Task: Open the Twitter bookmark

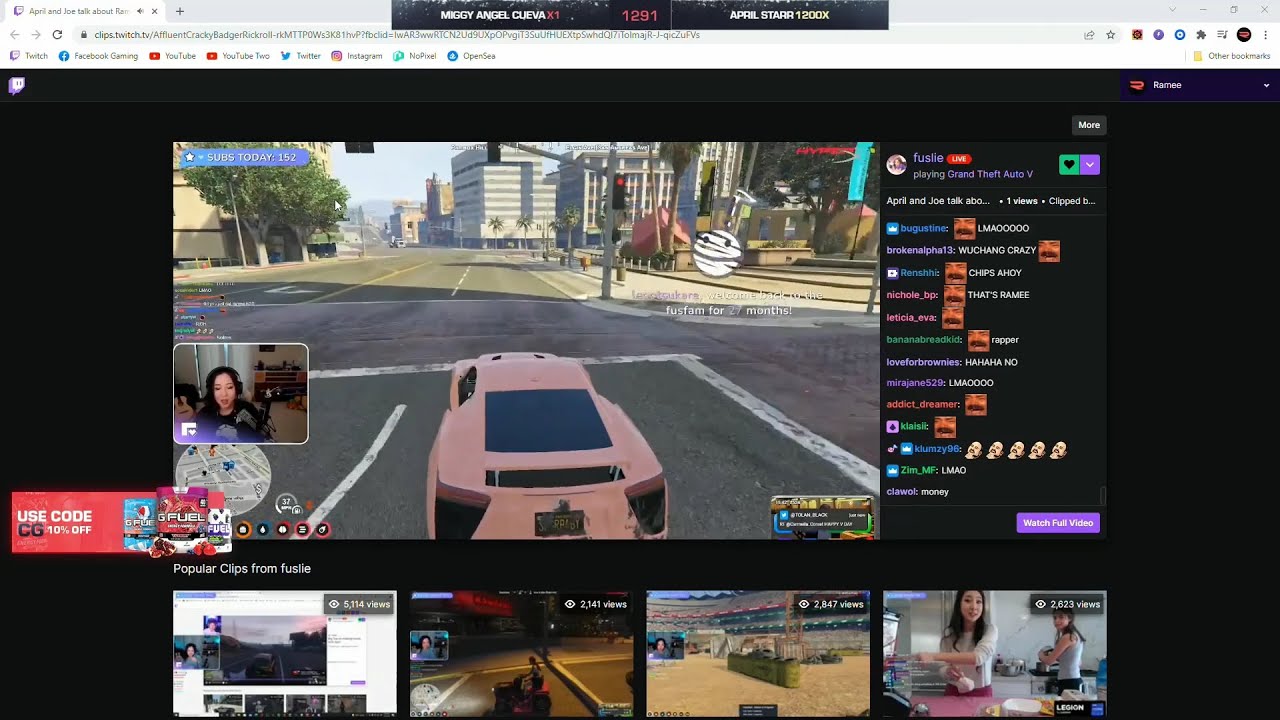Action: pyautogui.click(x=301, y=56)
